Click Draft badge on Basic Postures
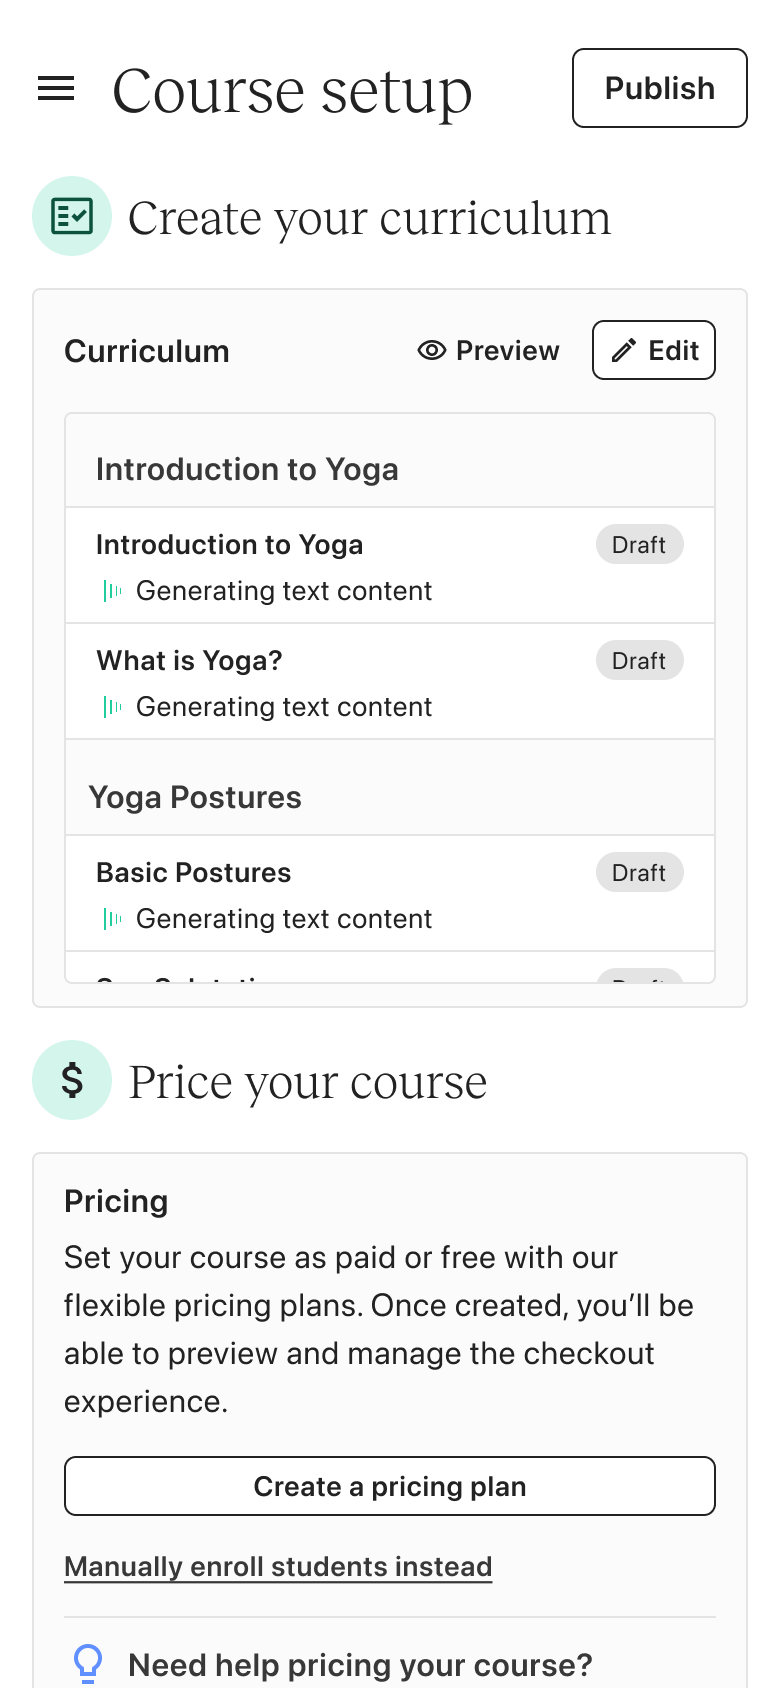The height and width of the screenshot is (1688, 780). [x=639, y=873]
